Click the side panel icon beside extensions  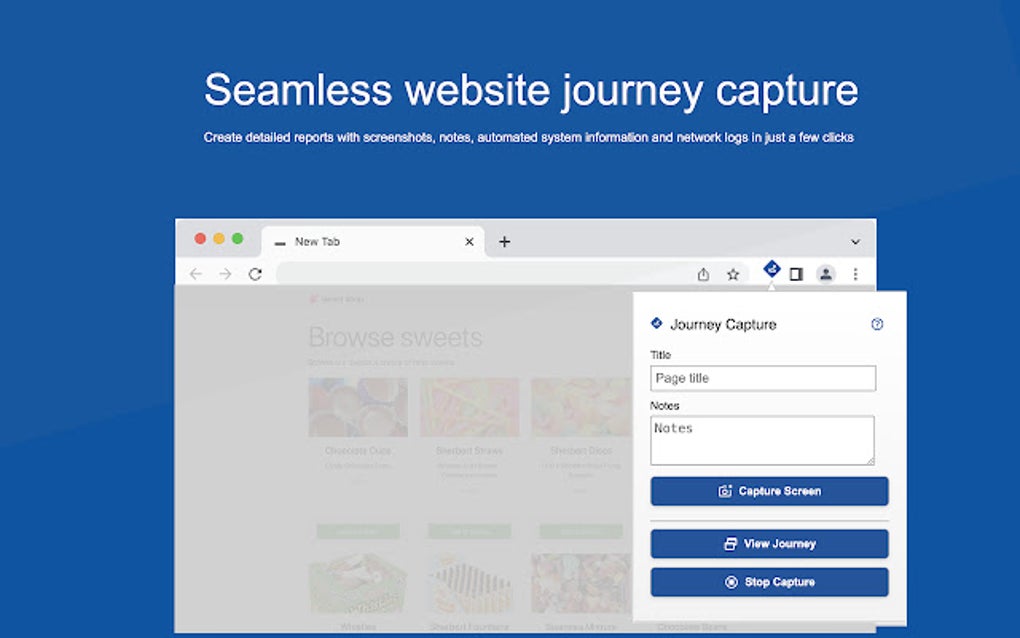[796, 273]
